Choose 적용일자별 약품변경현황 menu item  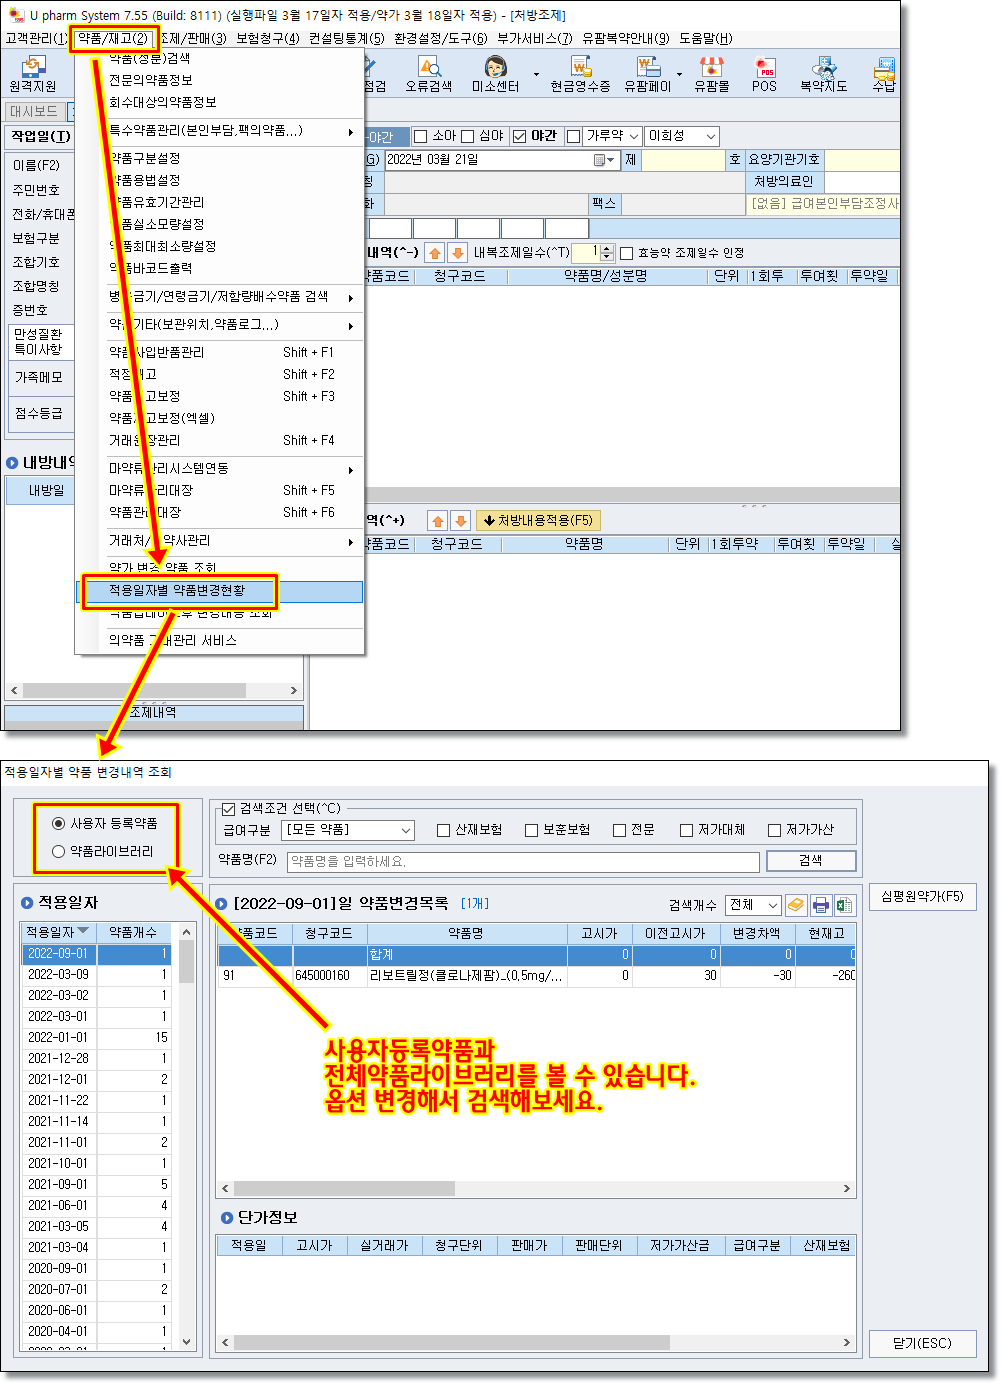point(177,591)
